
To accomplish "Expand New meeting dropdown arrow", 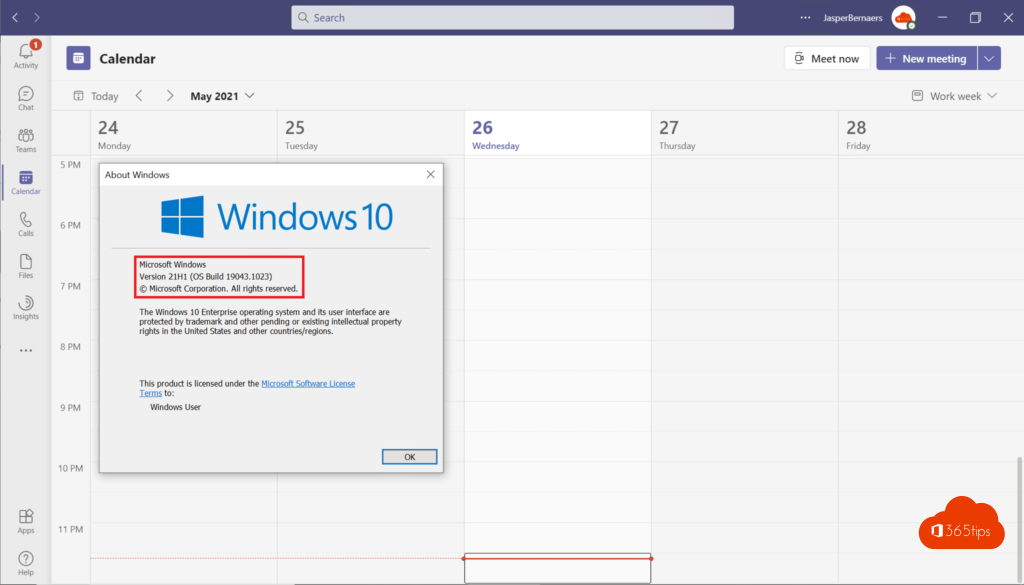I will pyautogui.click(x=989, y=58).
